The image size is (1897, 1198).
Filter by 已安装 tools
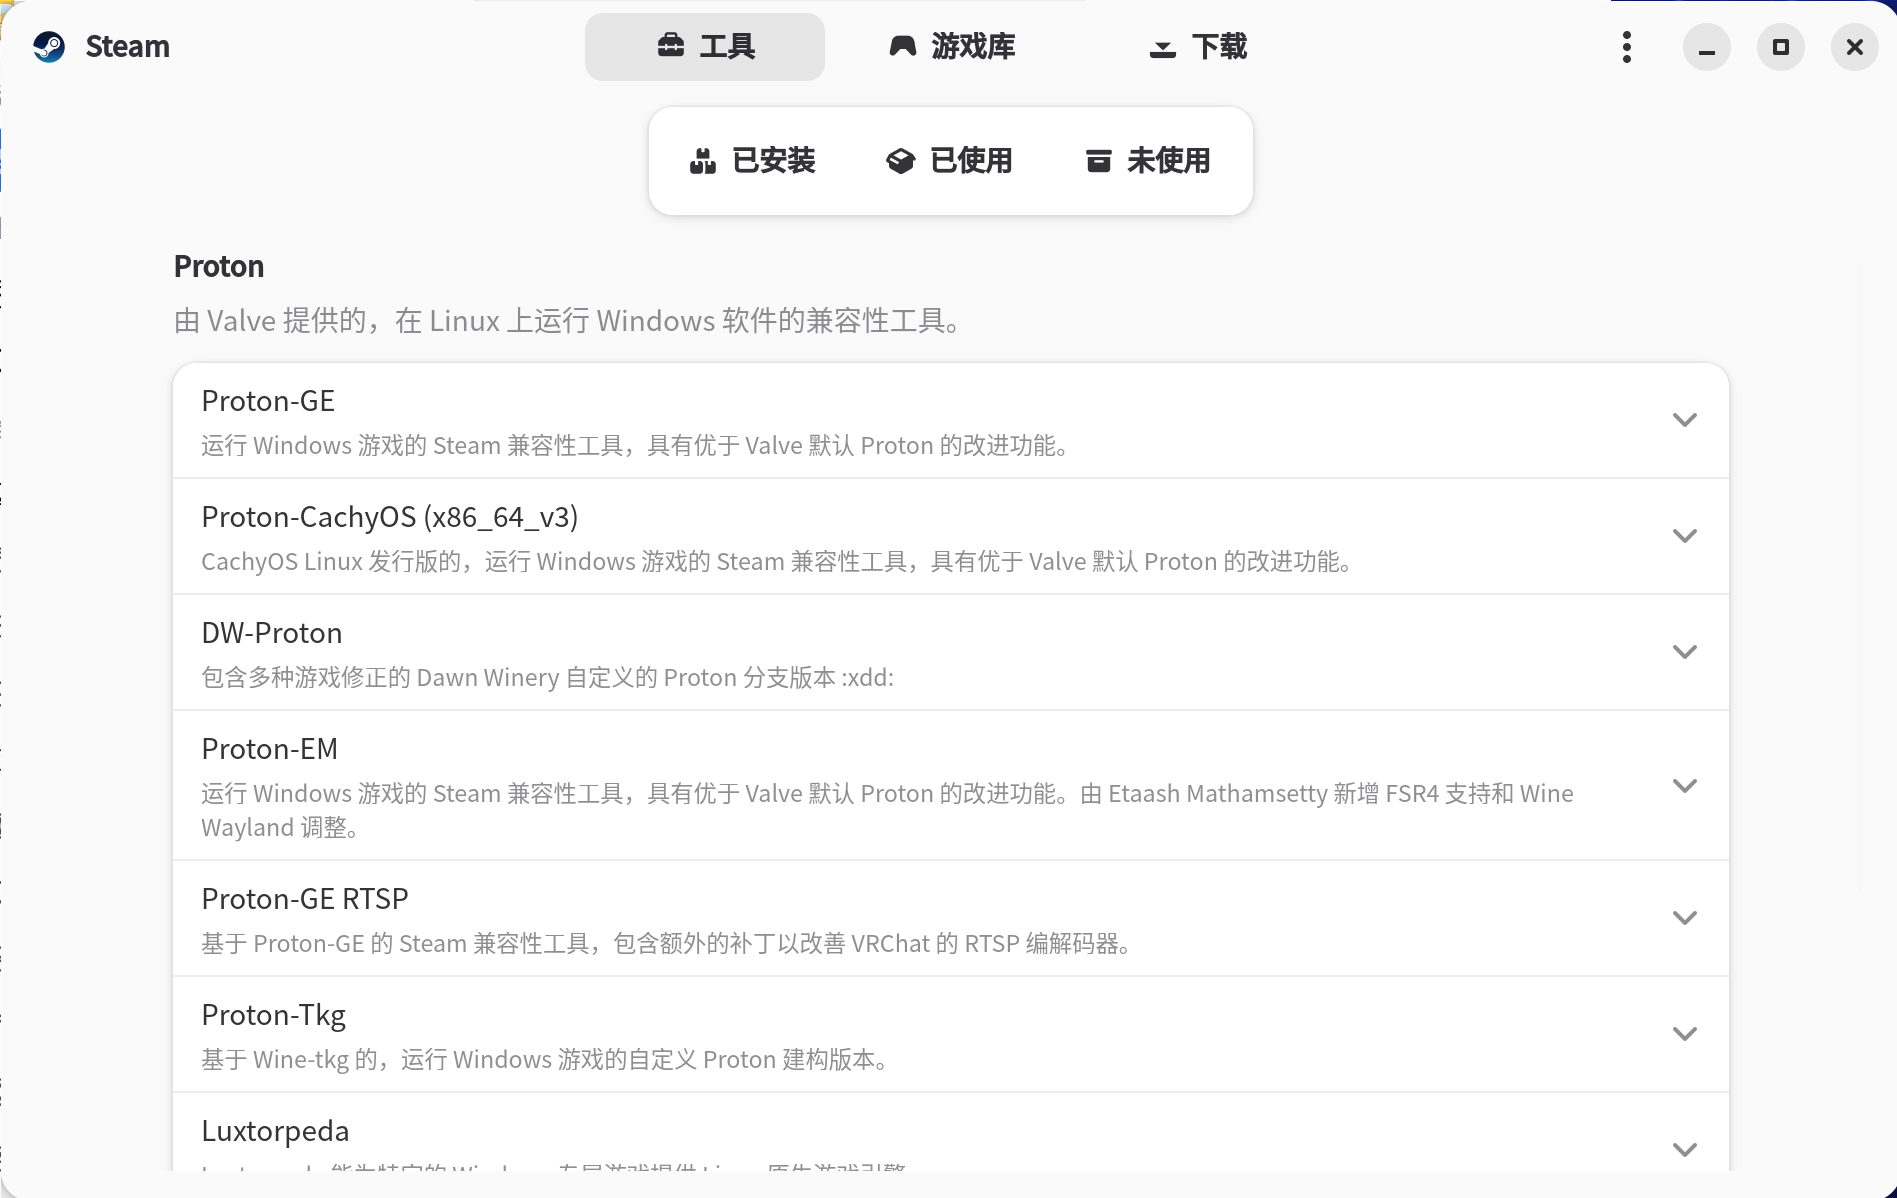point(753,161)
